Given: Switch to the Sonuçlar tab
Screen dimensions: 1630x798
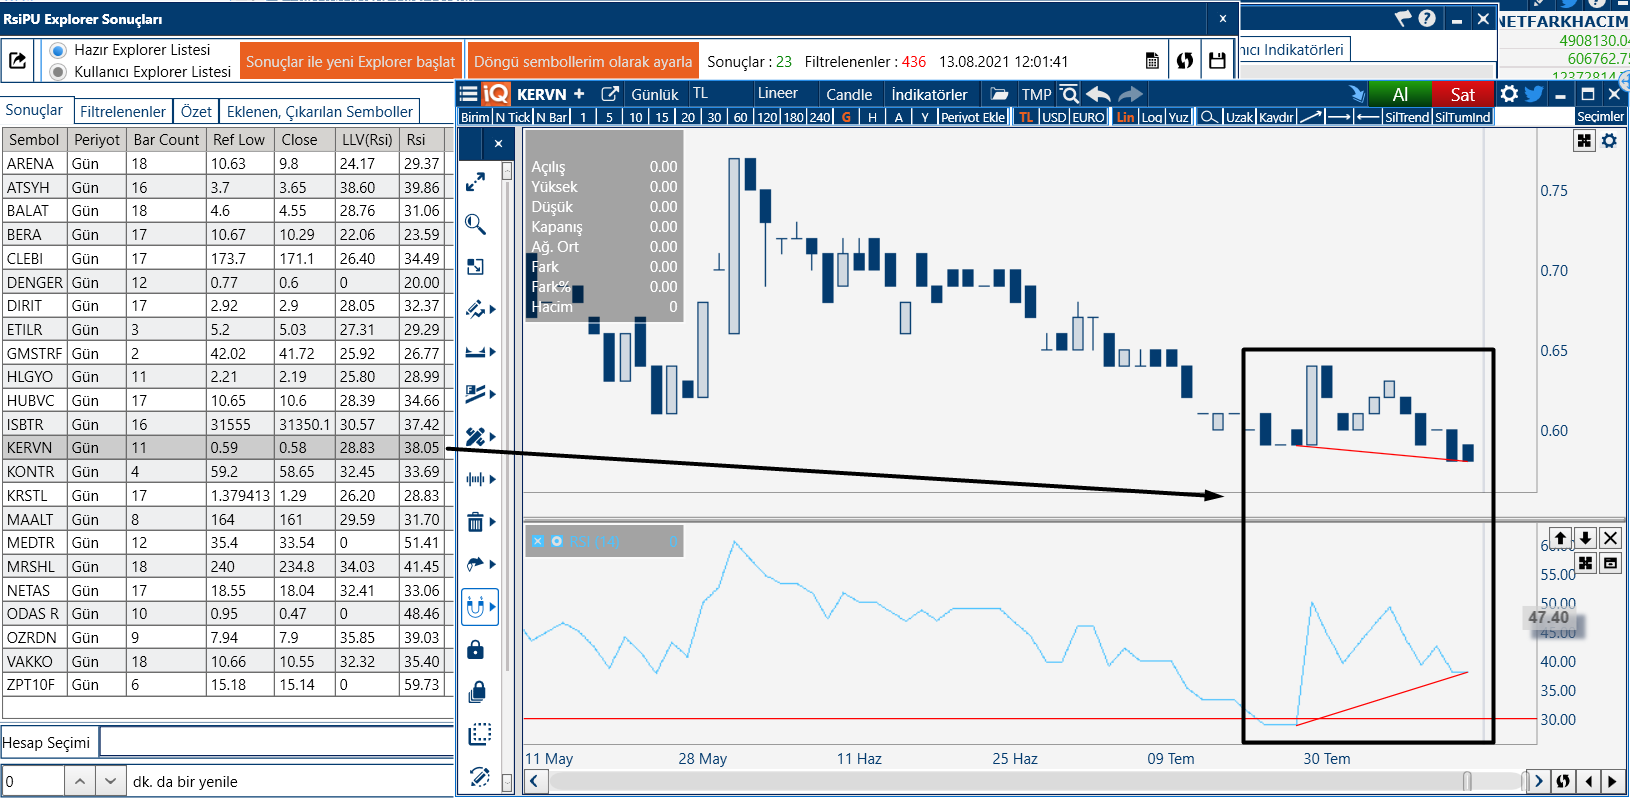Looking at the screenshot, I should (x=34, y=110).
